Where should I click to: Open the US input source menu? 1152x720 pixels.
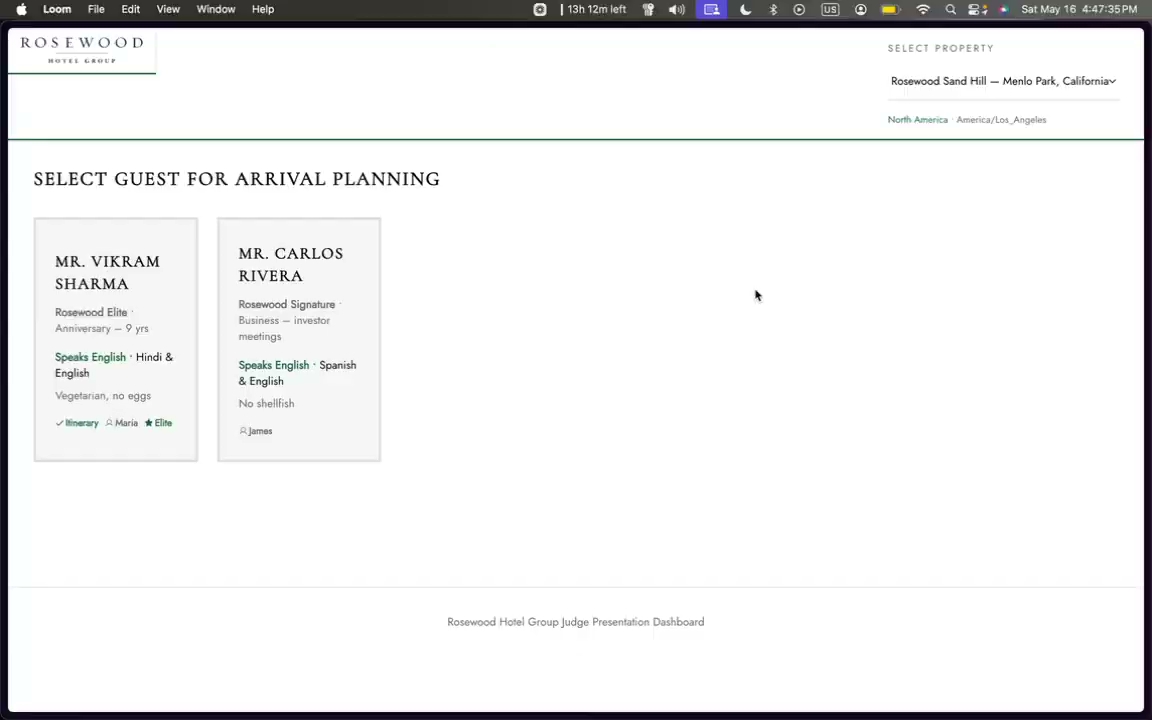[x=830, y=10]
